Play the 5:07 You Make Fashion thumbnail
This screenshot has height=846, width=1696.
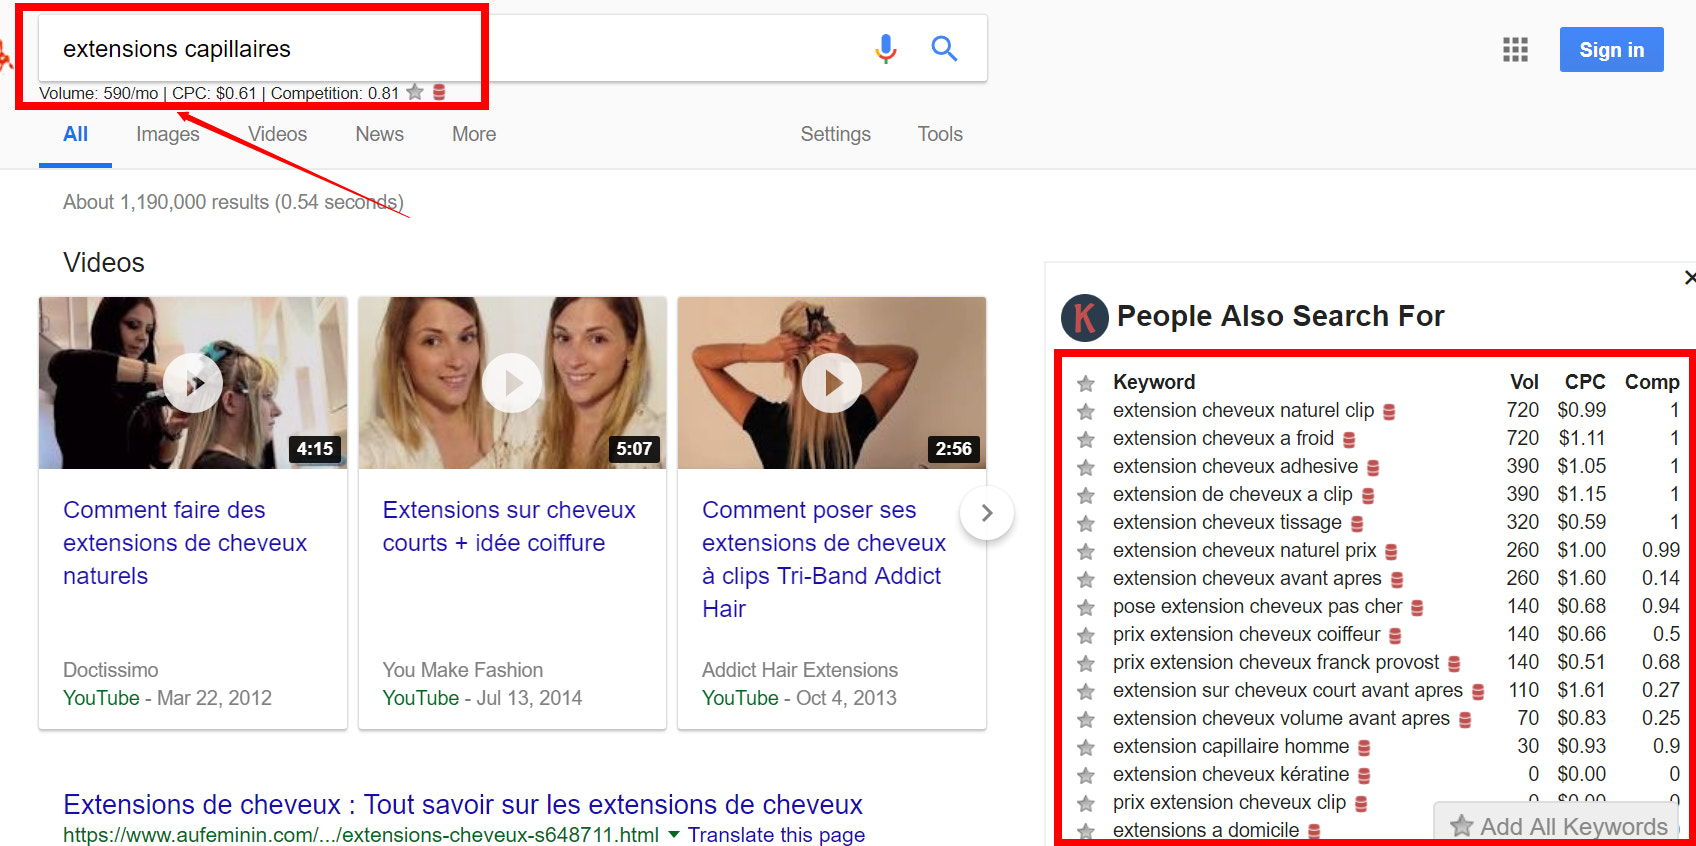(x=512, y=383)
